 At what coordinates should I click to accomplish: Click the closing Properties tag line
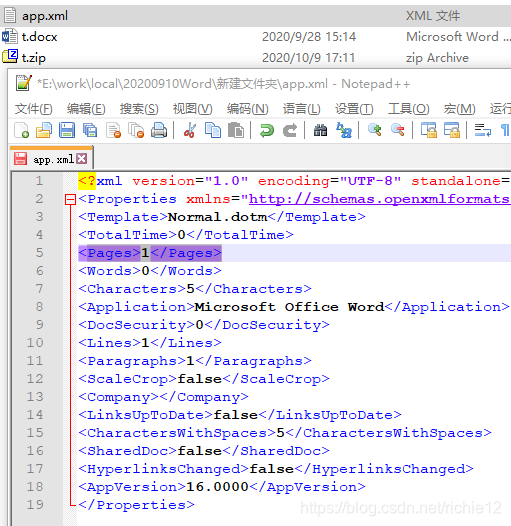136,505
